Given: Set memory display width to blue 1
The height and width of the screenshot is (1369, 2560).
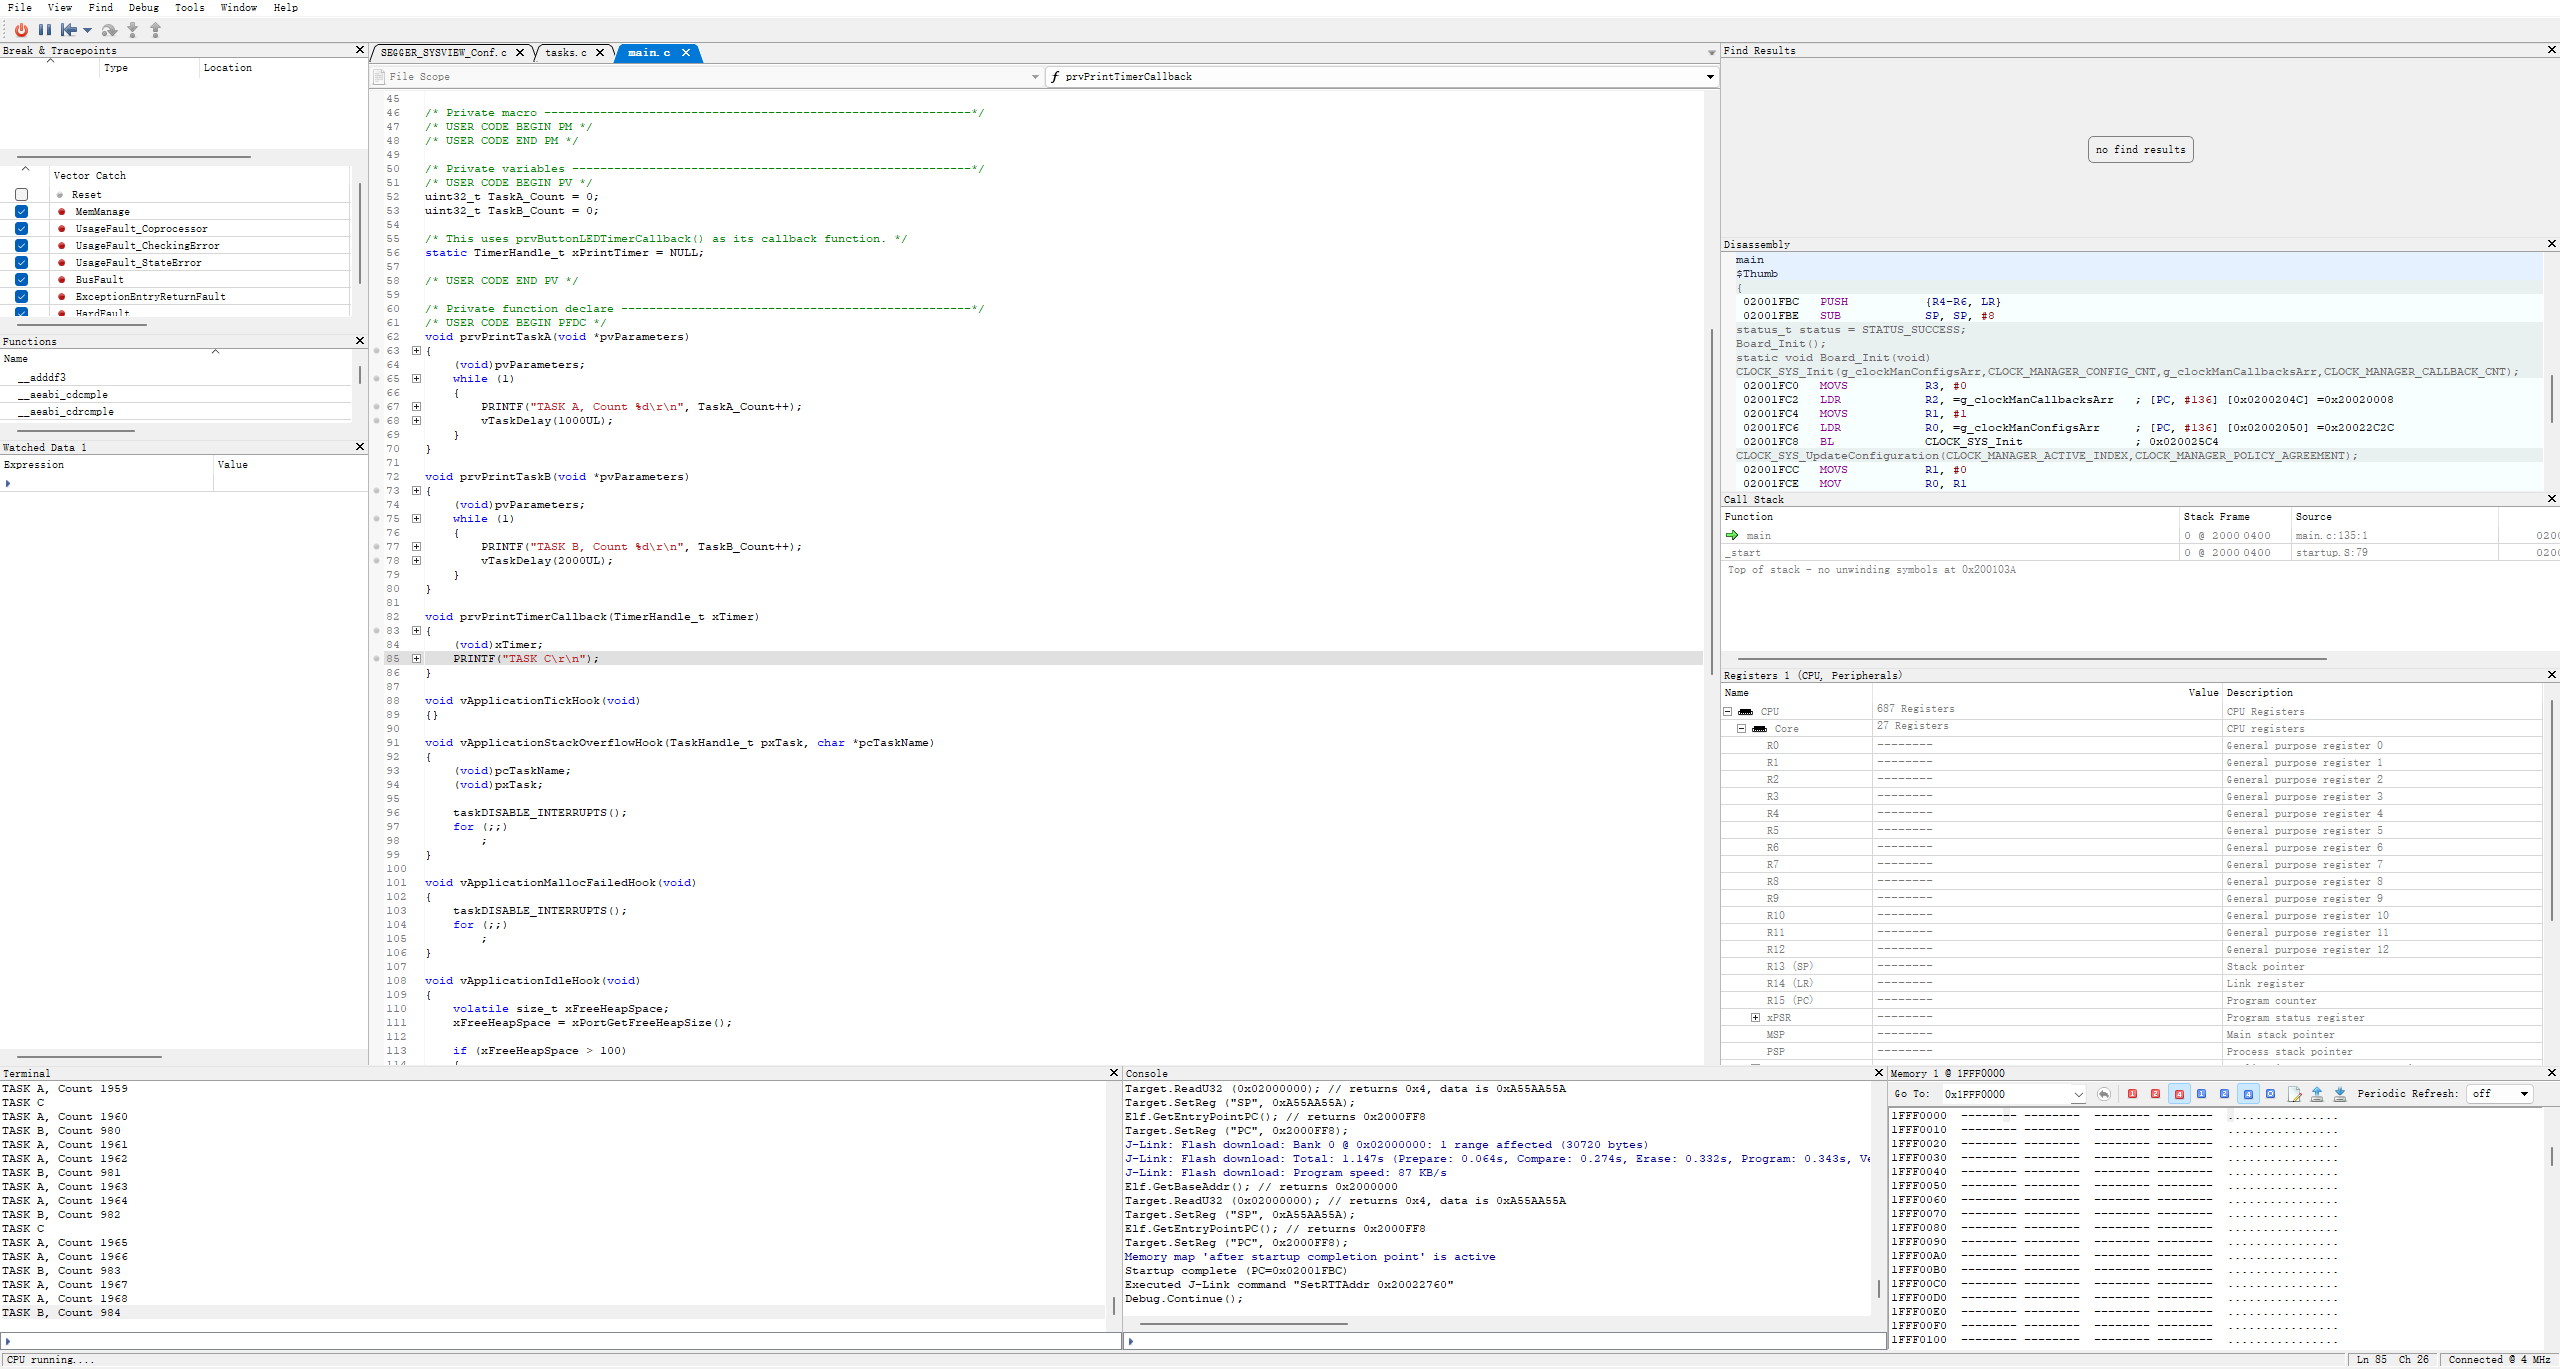Looking at the screenshot, I should (x=2201, y=1094).
